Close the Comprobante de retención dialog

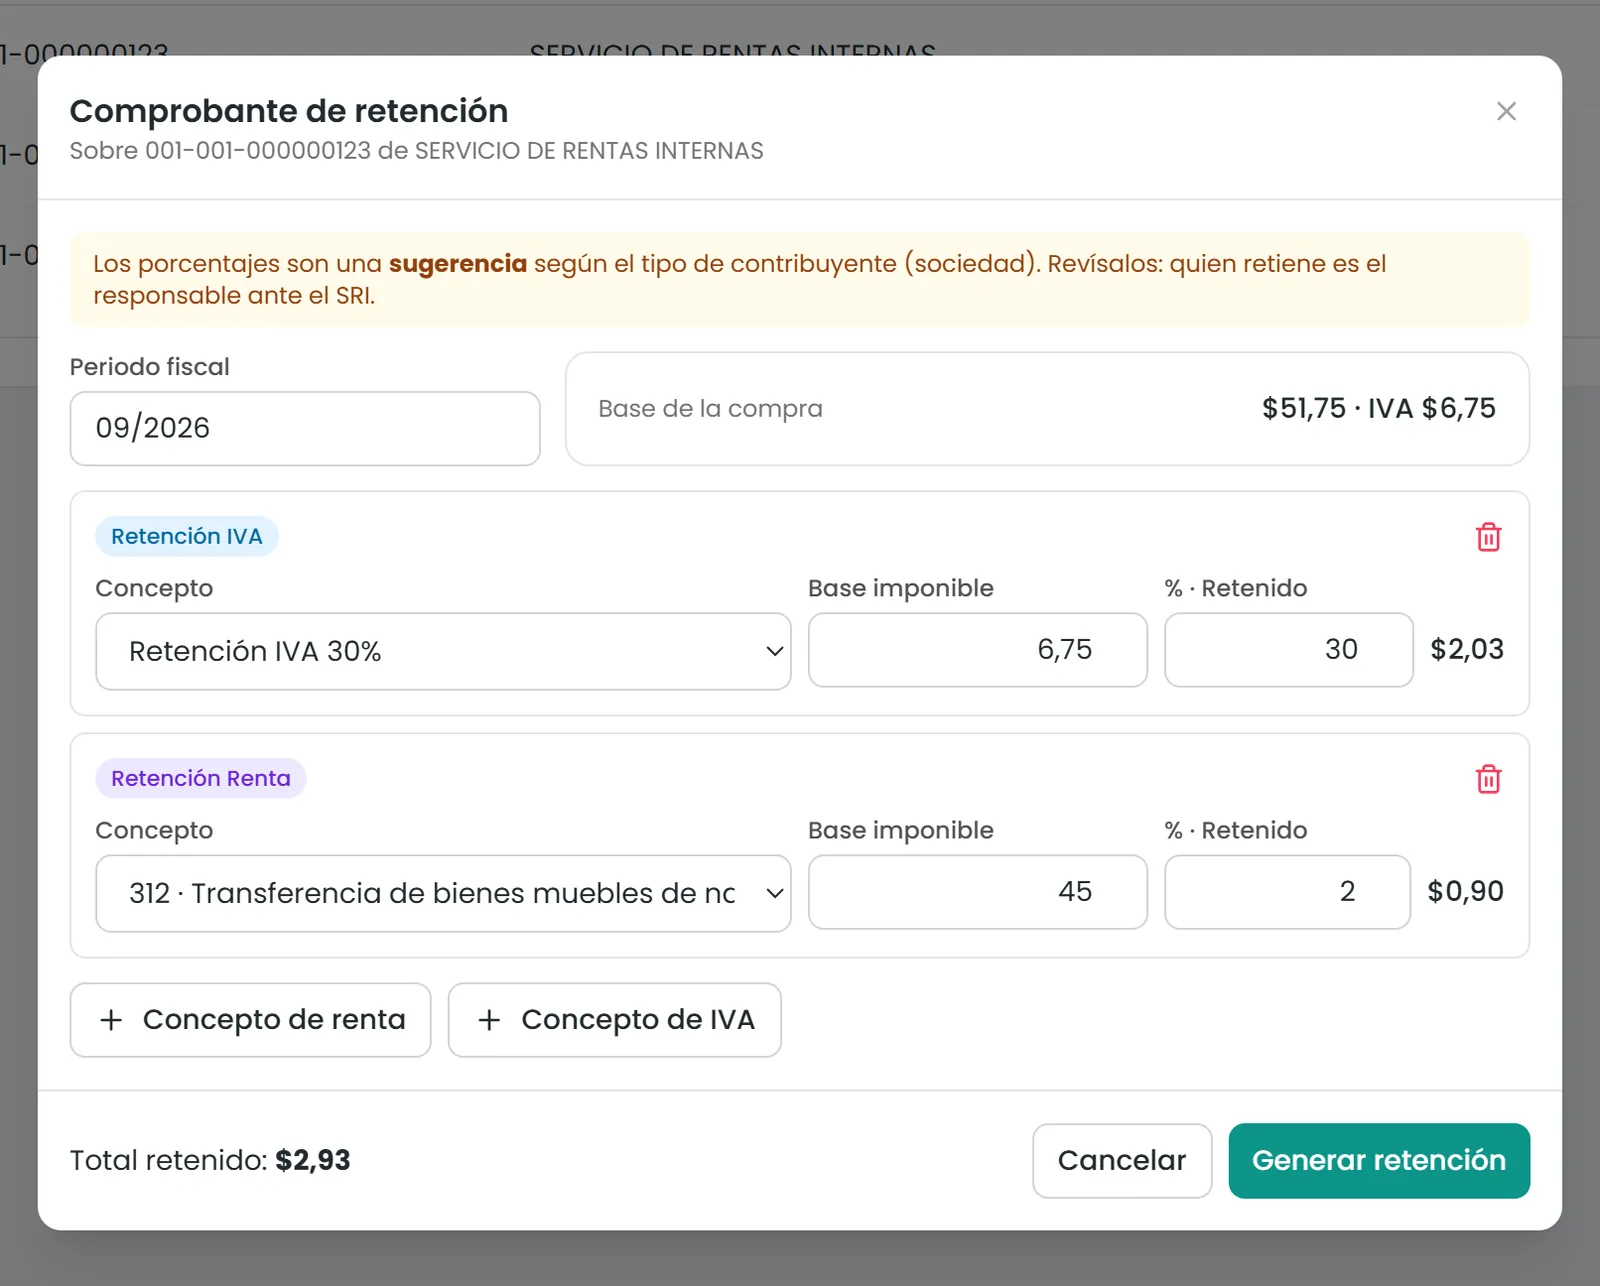[1506, 111]
